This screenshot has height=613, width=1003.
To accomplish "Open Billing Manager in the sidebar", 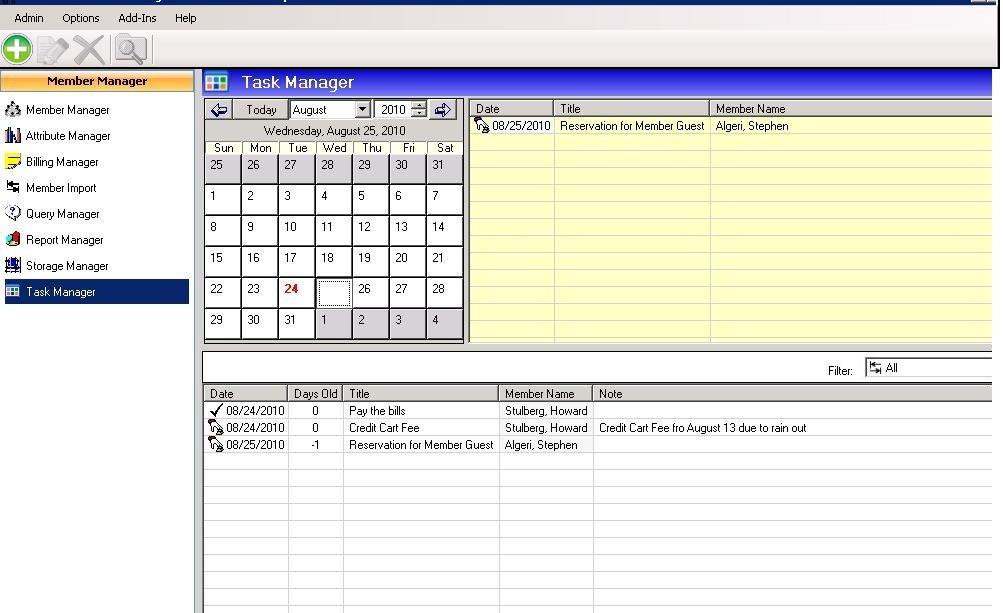I will [61, 162].
